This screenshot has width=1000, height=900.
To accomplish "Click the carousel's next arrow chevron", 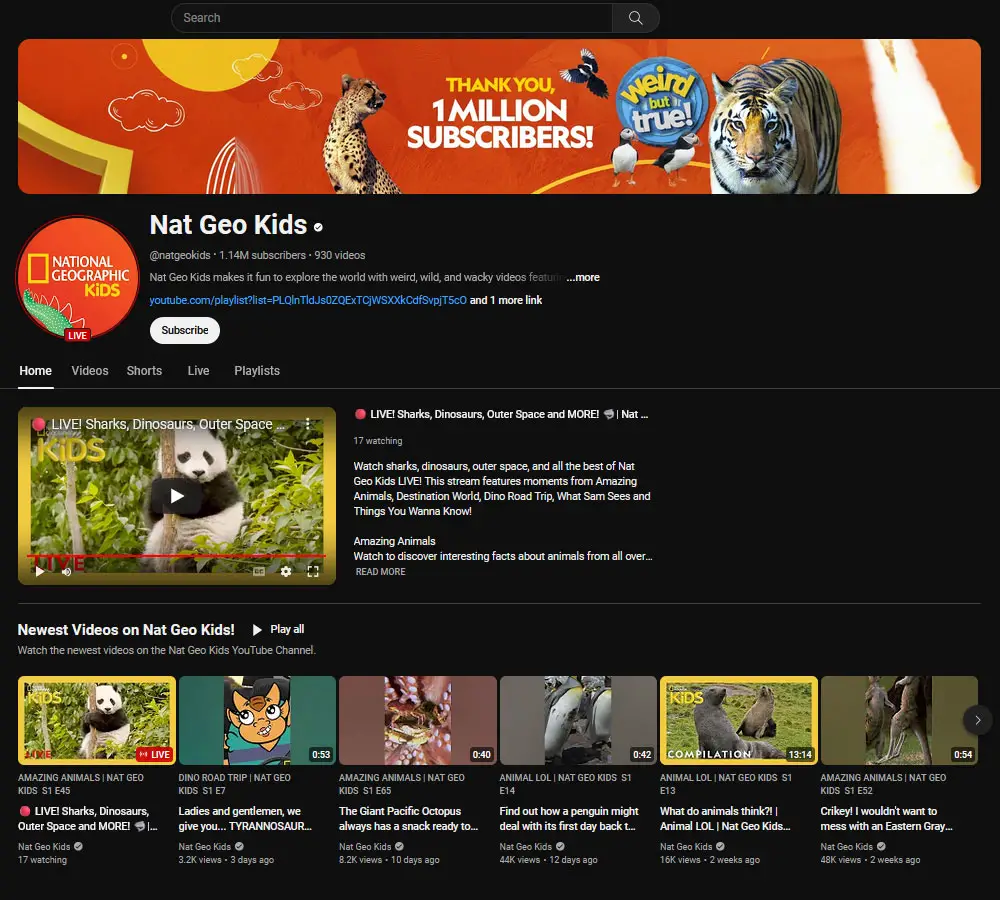I will [x=977, y=720].
